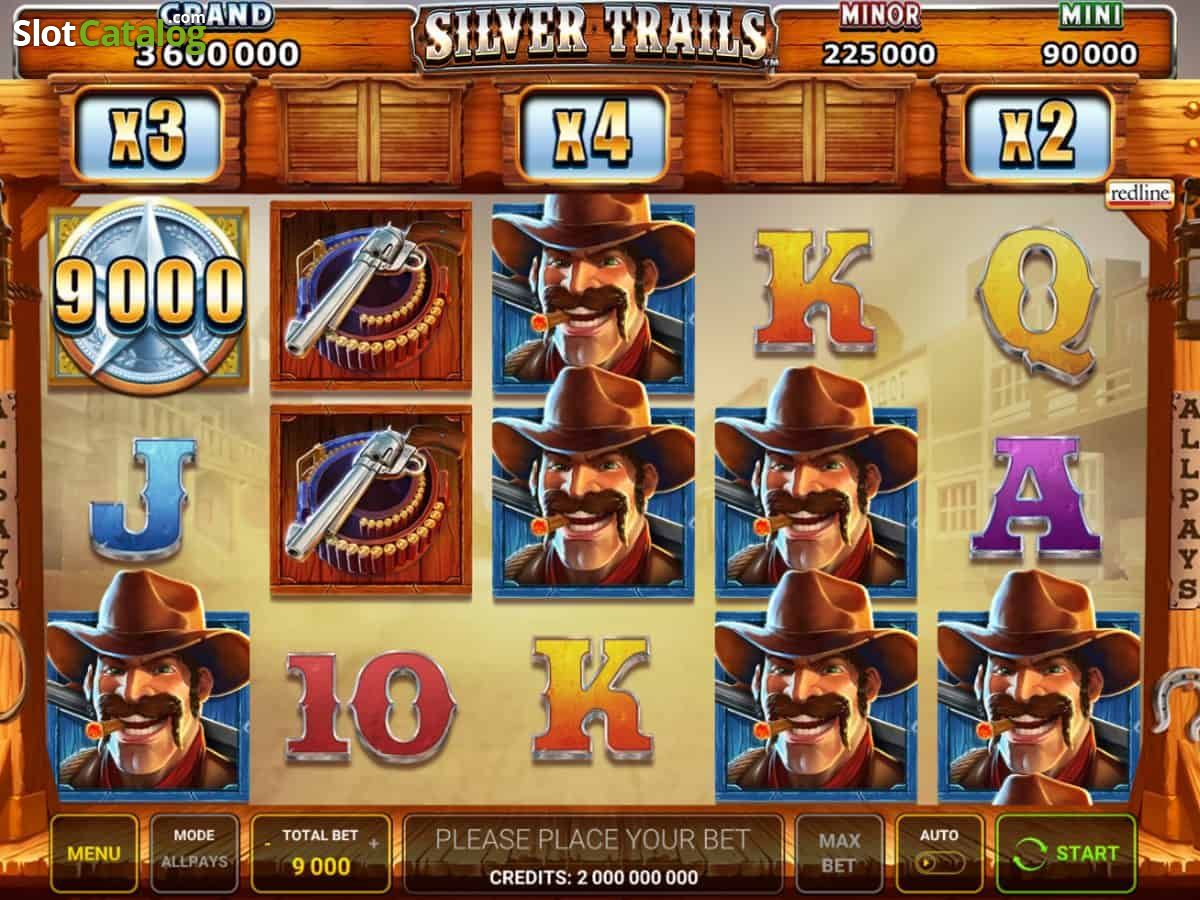Switch the MODE ALLPAYS setting
This screenshot has width=1200, height=900.
tap(194, 852)
